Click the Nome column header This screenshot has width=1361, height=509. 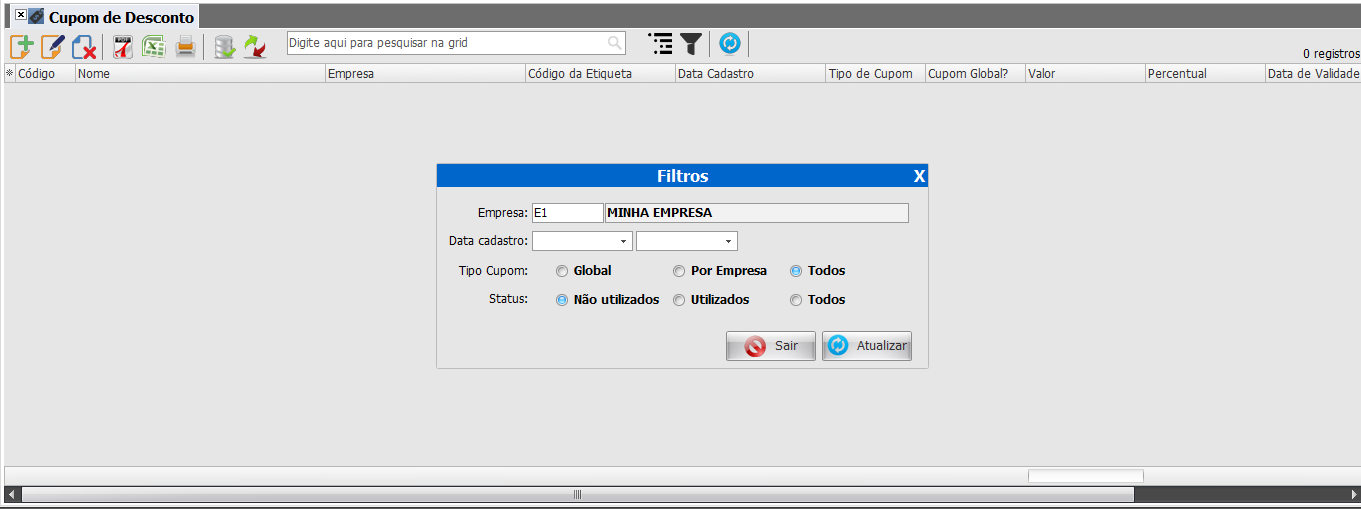point(200,74)
